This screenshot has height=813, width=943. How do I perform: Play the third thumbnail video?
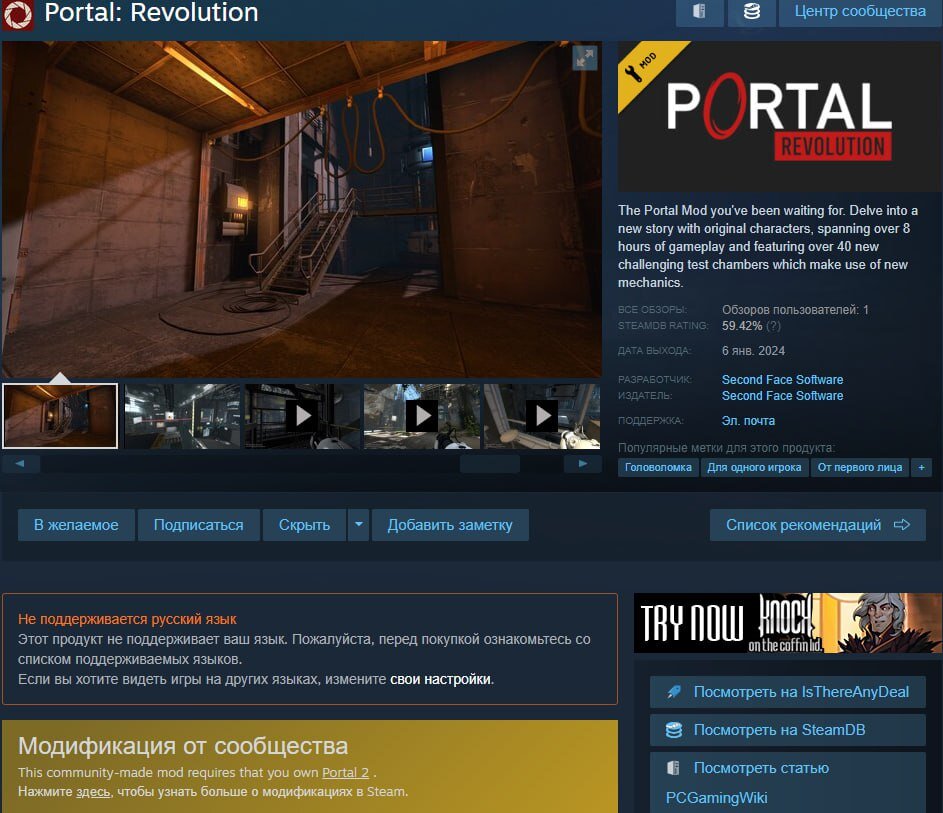click(302, 416)
